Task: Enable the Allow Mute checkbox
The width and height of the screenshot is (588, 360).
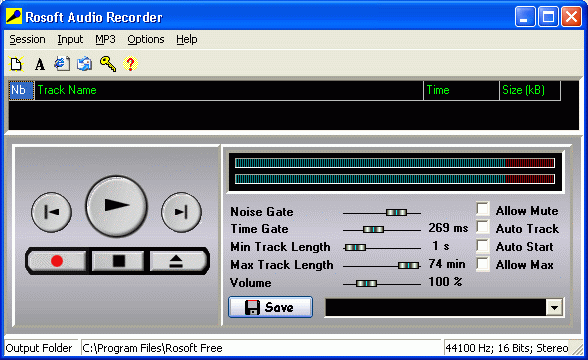Action: (x=483, y=209)
